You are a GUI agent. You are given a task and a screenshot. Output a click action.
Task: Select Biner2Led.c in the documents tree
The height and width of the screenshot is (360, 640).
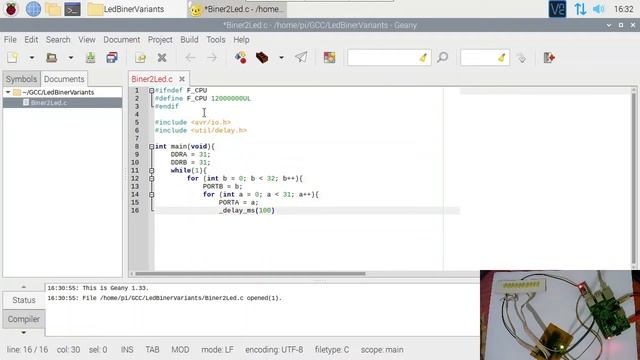tap(49, 102)
